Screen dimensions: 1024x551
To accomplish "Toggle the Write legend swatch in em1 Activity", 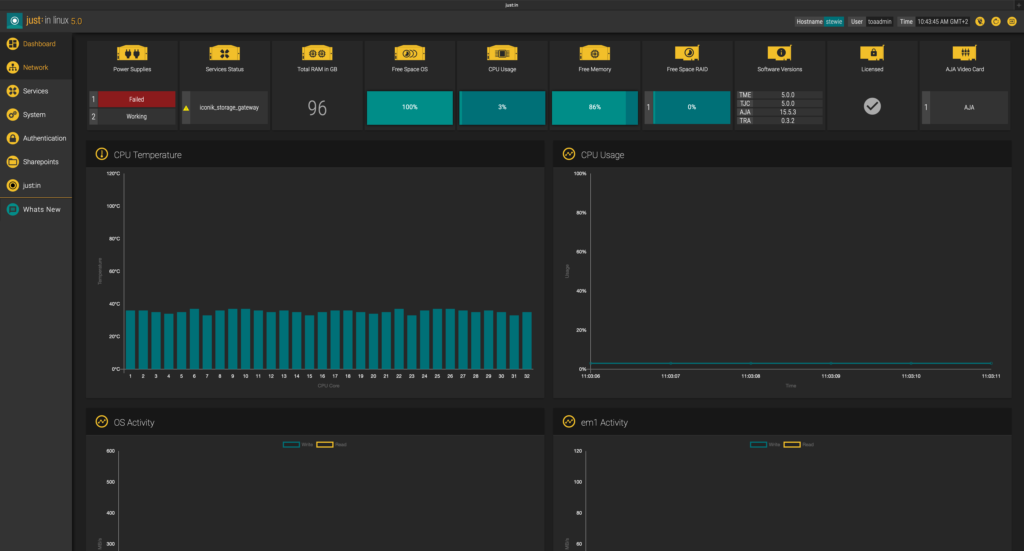I will click(x=758, y=445).
